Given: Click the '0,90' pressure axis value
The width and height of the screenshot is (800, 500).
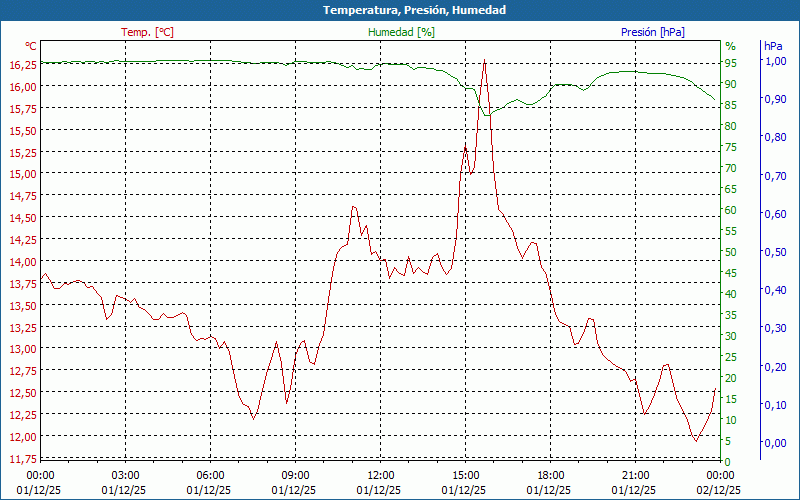Looking at the screenshot, I should [x=774, y=99].
